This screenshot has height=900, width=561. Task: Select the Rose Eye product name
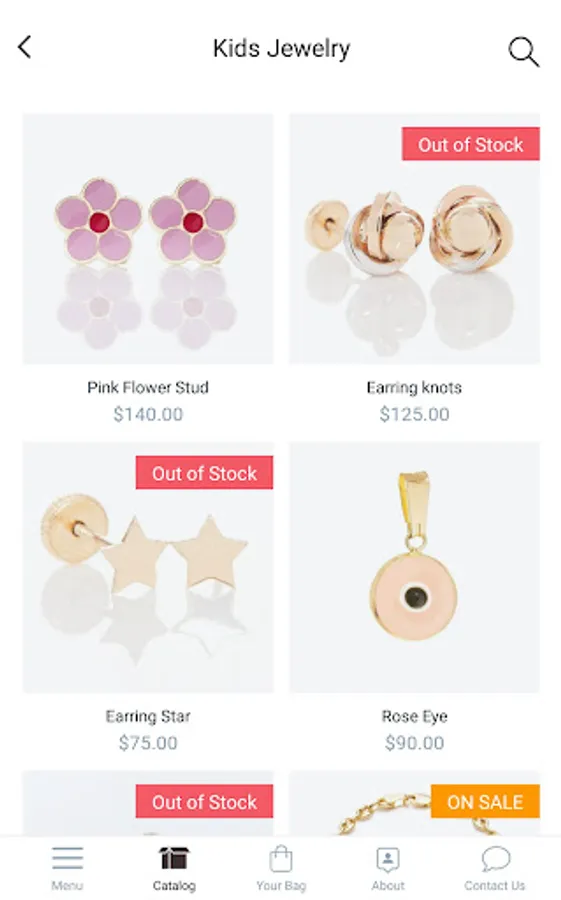(415, 716)
